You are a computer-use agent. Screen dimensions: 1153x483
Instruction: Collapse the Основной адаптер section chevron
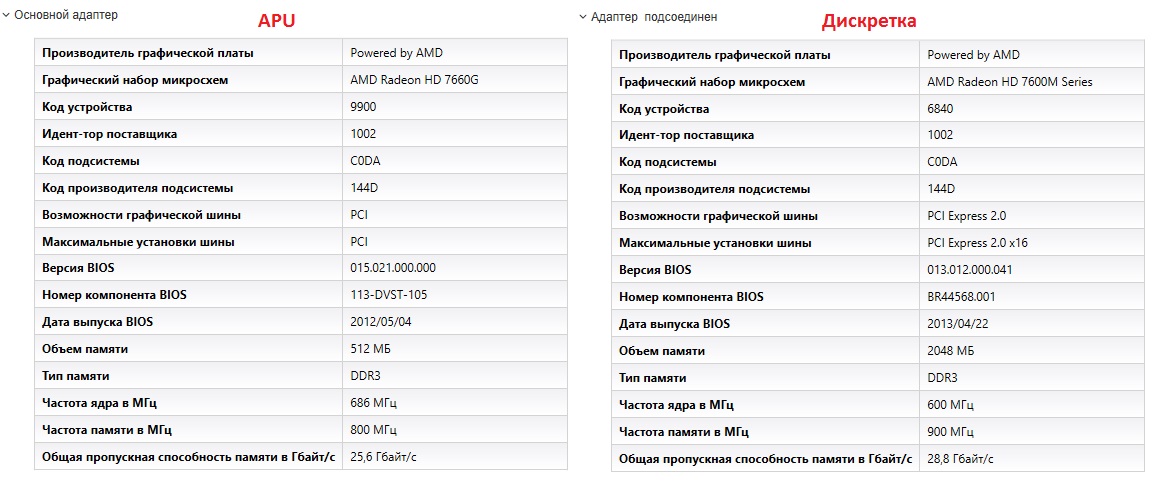point(6,16)
